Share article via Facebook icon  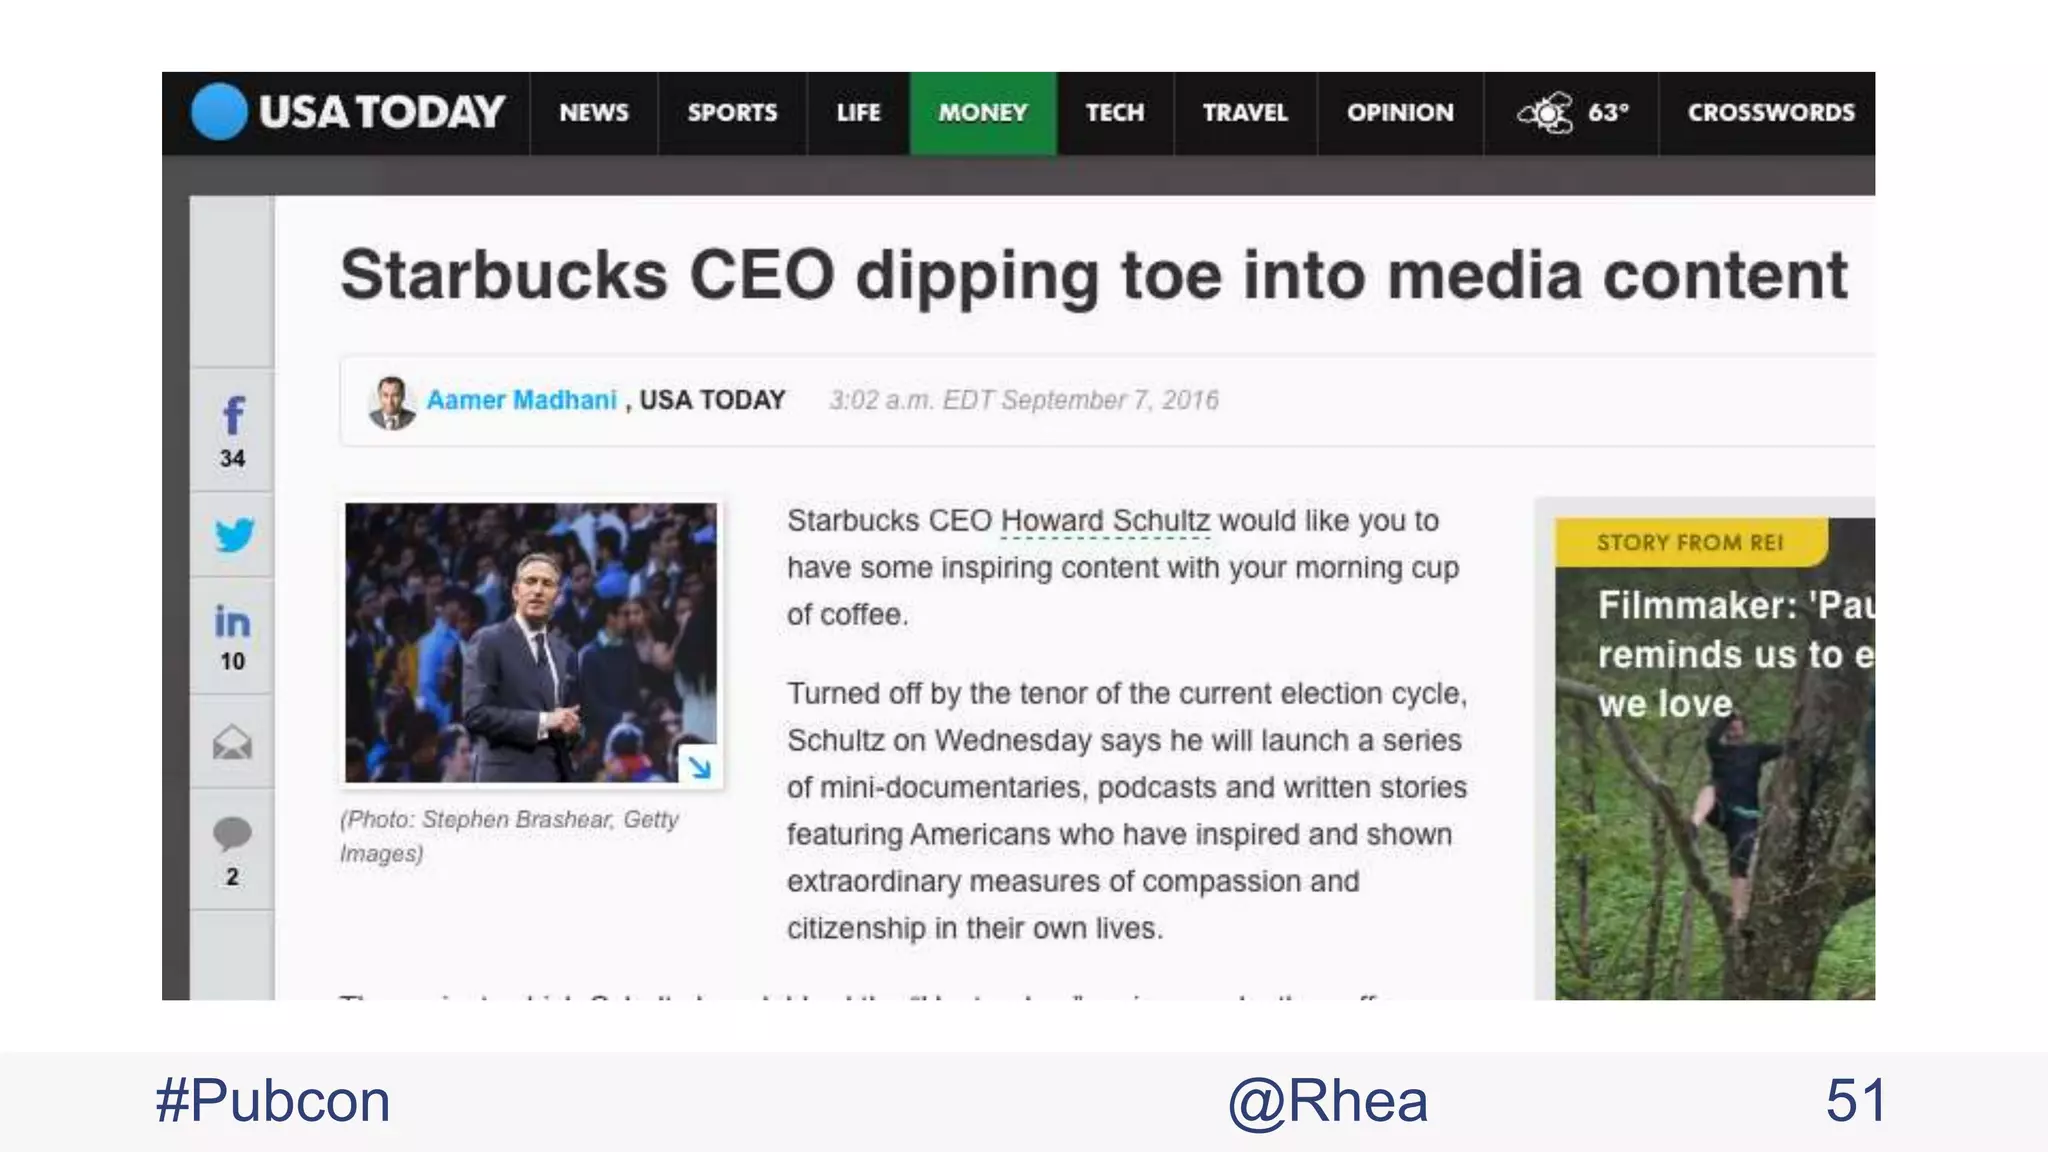click(233, 416)
